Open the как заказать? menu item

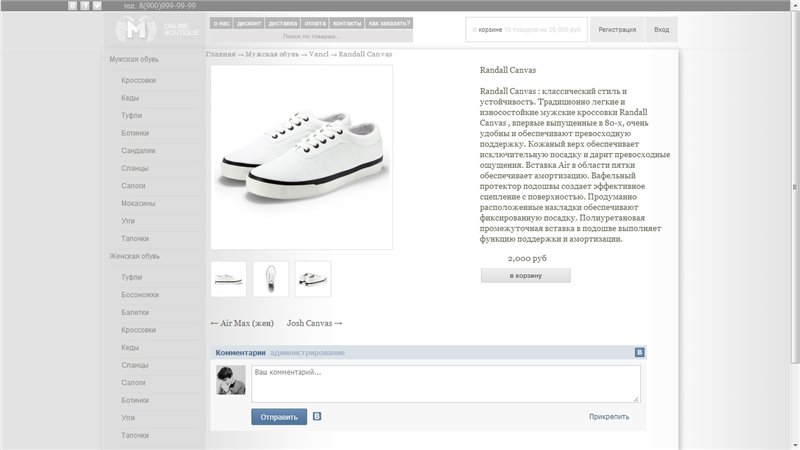tap(389, 23)
